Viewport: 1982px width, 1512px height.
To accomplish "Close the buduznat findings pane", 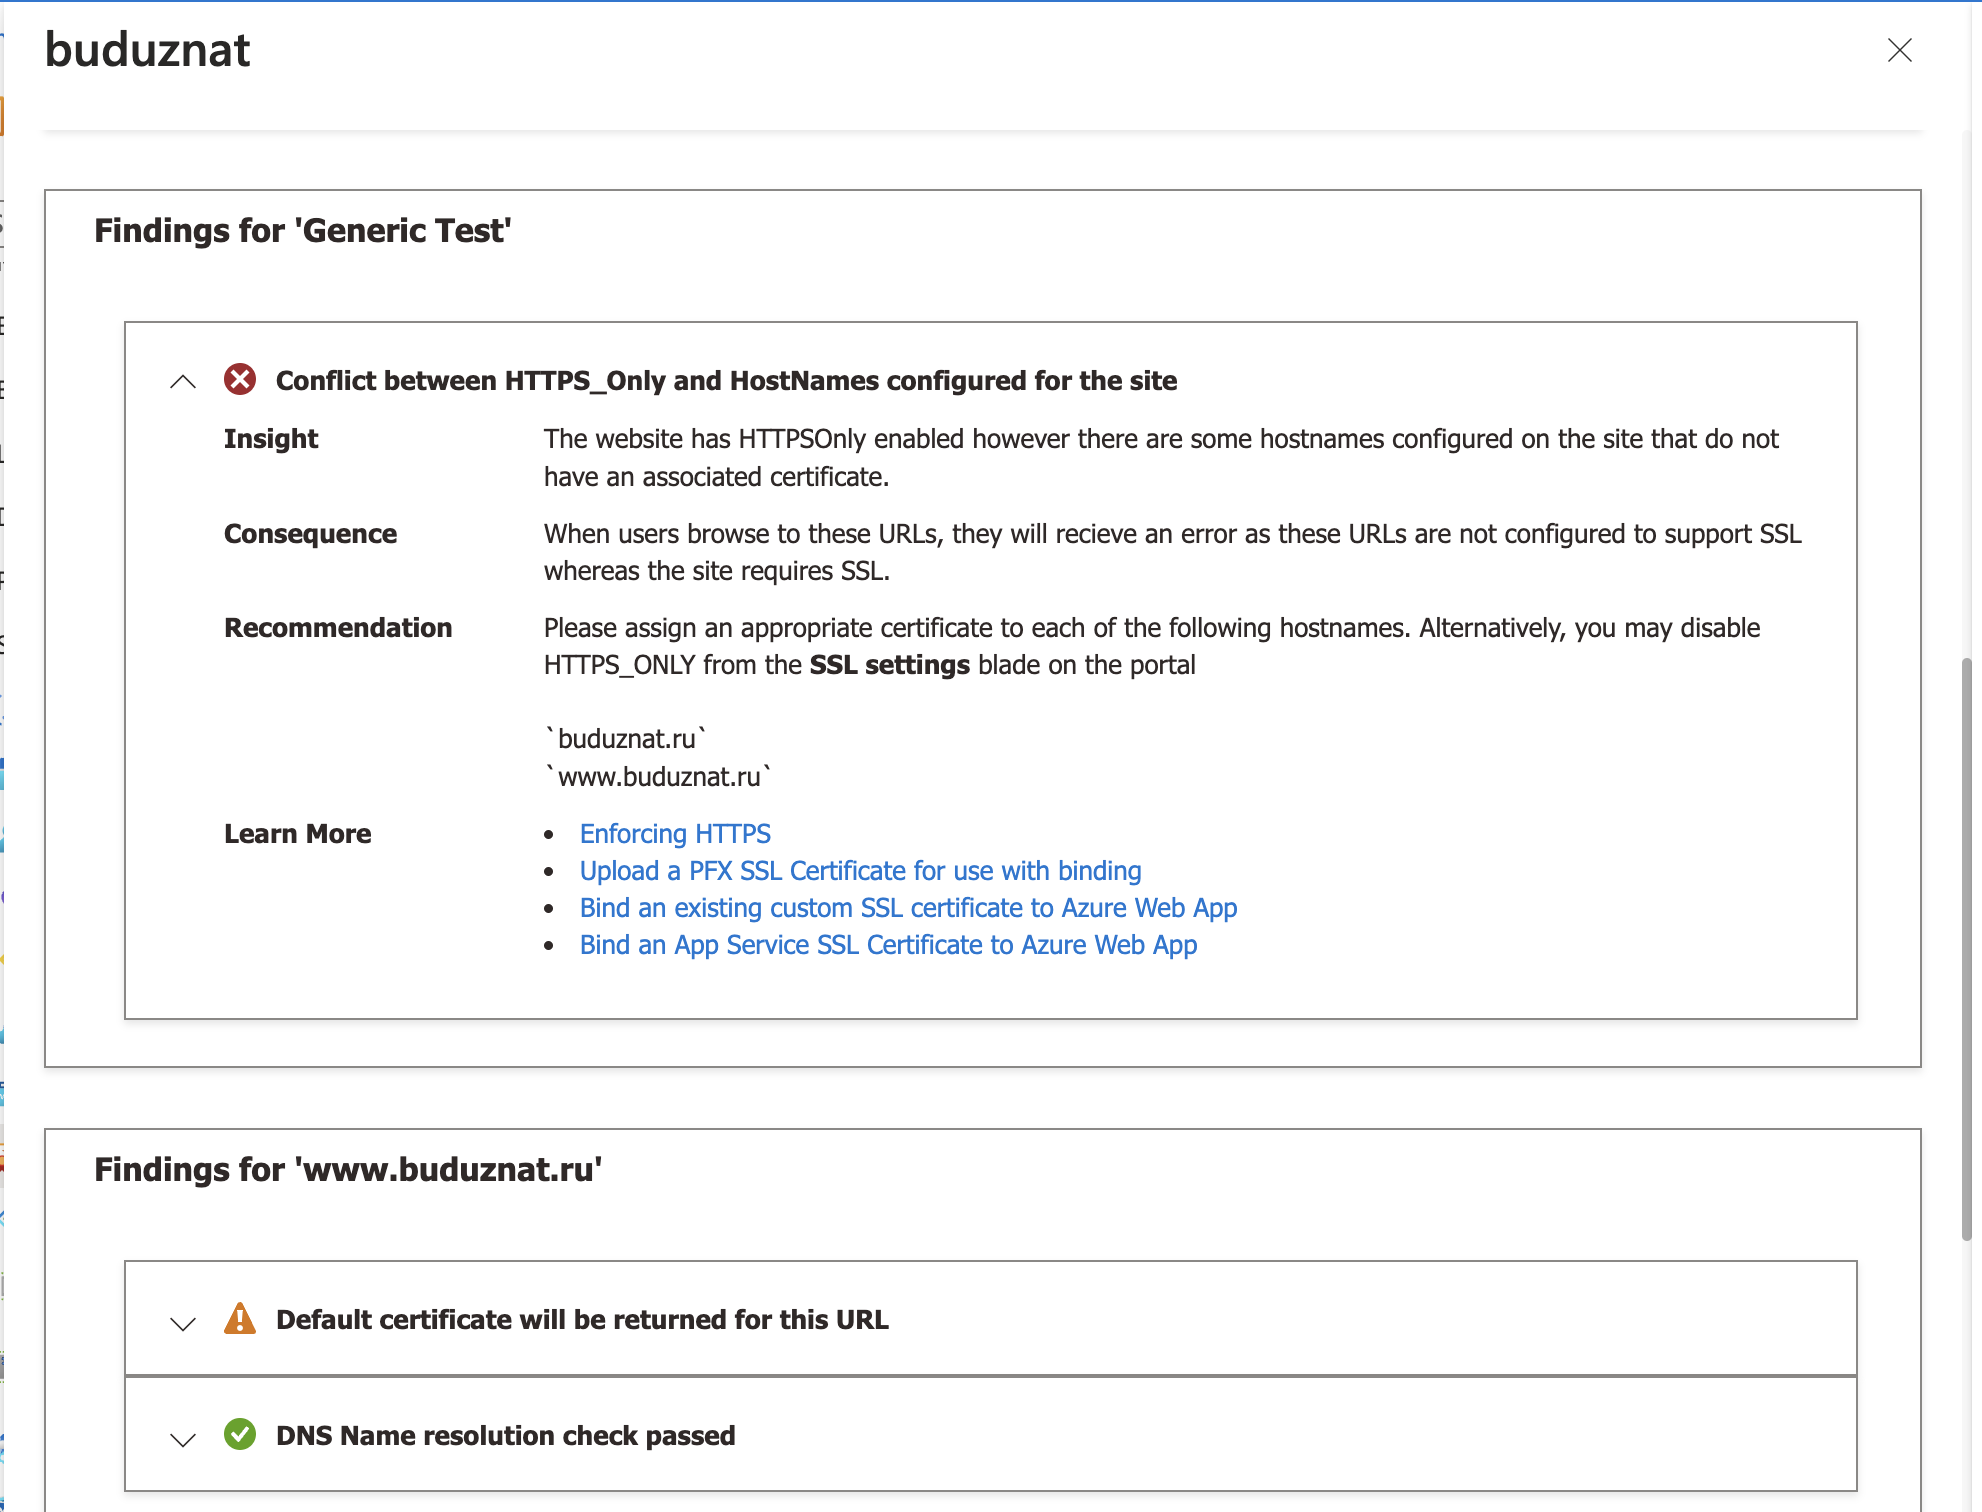I will pyautogui.click(x=1900, y=50).
